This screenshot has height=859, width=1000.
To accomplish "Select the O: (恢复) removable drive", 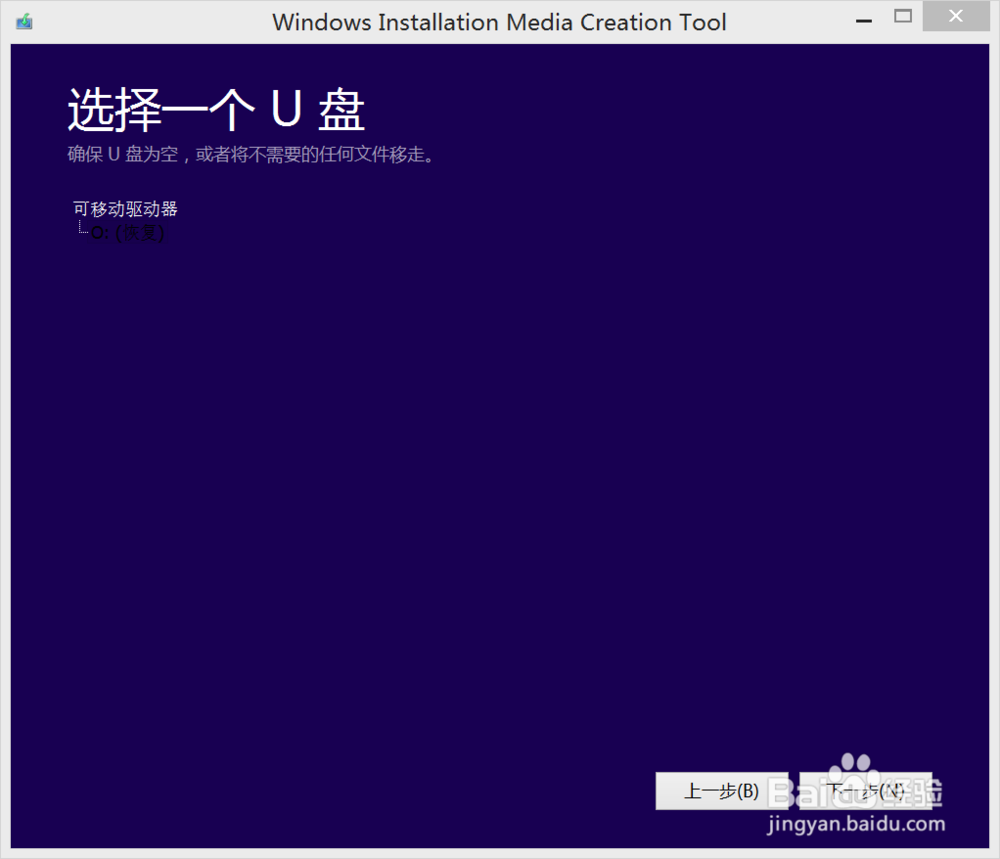I will [128, 233].
